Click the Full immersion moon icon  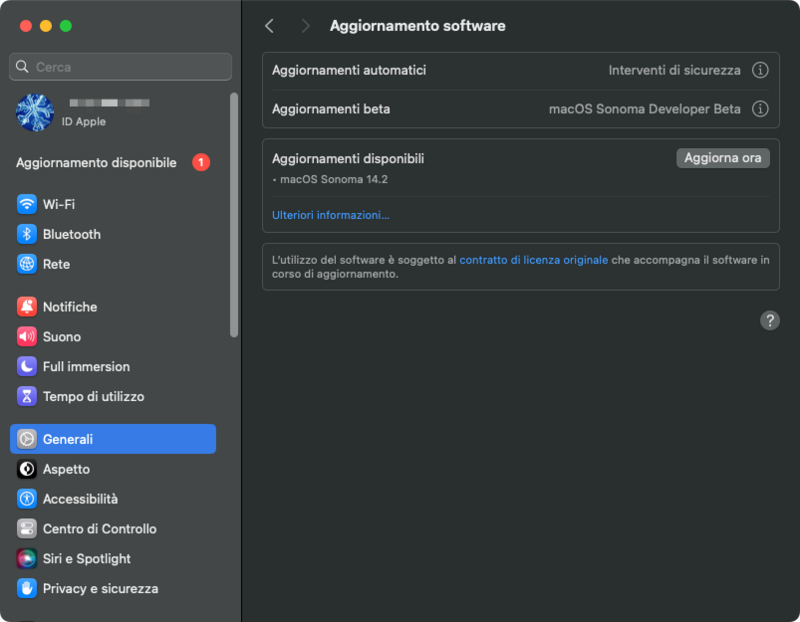point(27,366)
